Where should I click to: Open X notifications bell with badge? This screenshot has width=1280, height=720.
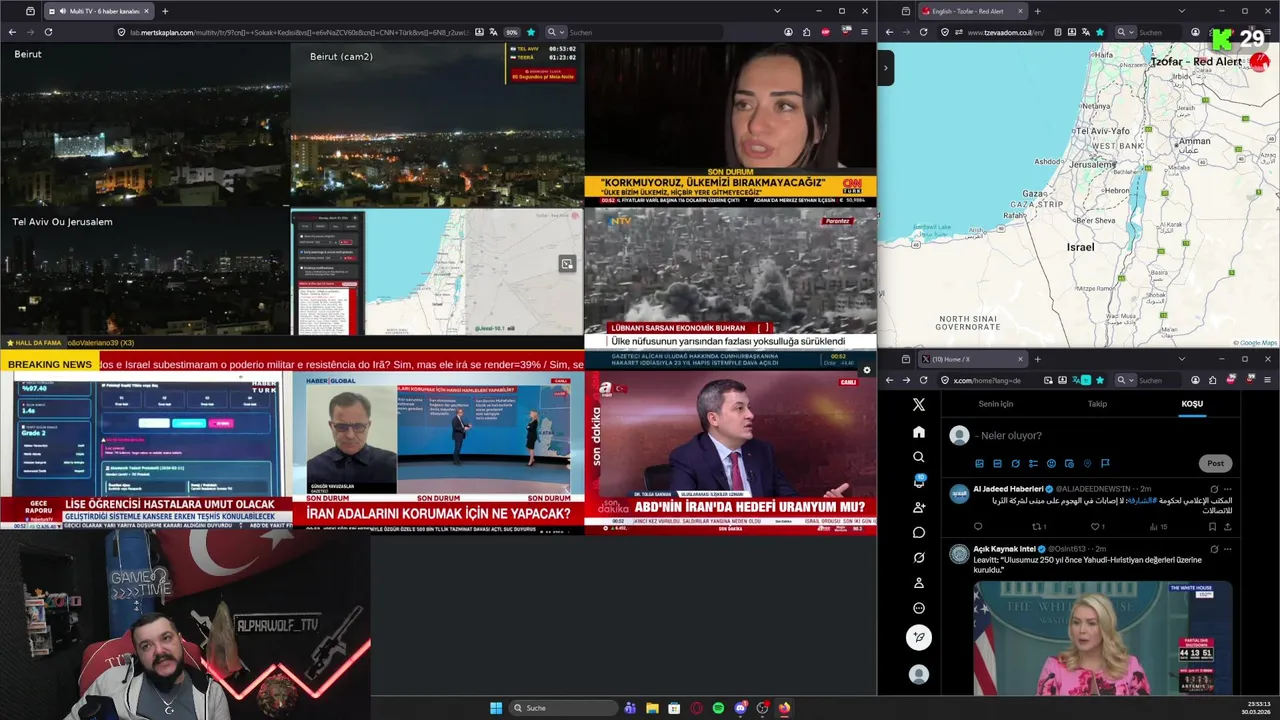[x=919, y=482]
